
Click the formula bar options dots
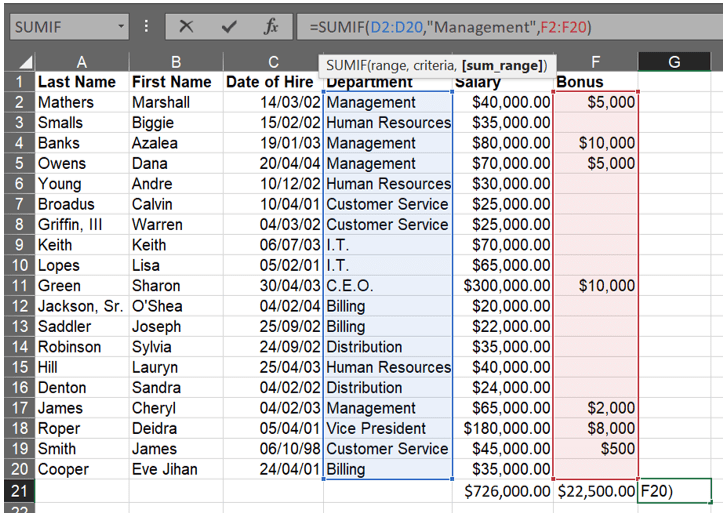(x=147, y=26)
